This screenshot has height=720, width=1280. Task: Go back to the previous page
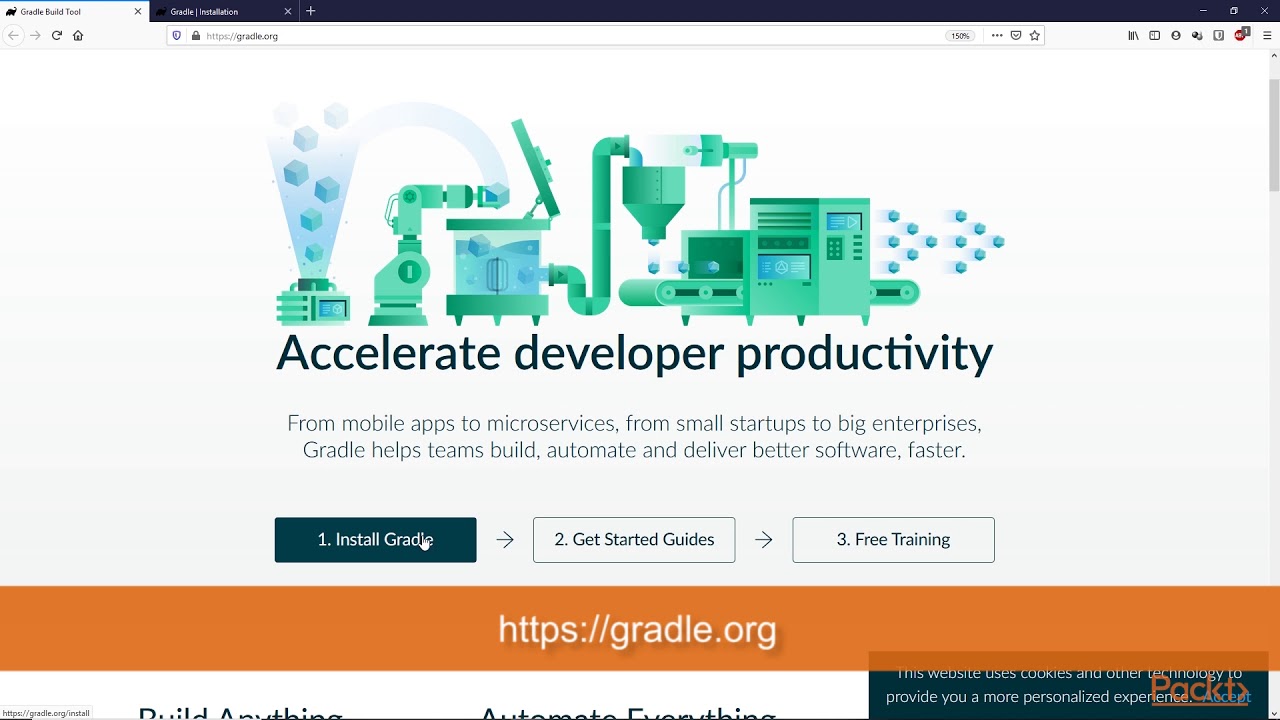coord(13,35)
